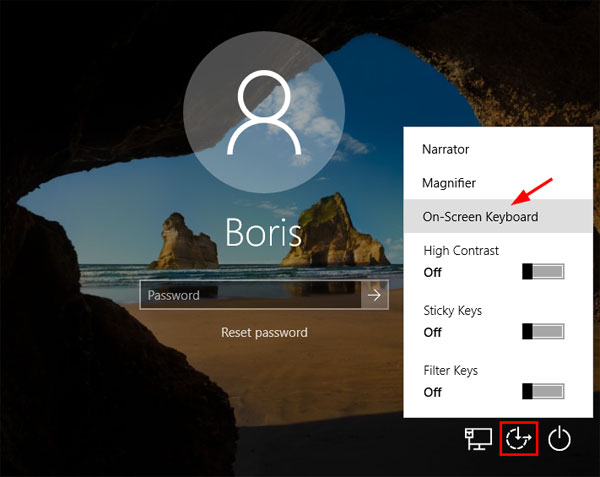Click the power options icon
The height and width of the screenshot is (477, 600).
pos(560,439)
